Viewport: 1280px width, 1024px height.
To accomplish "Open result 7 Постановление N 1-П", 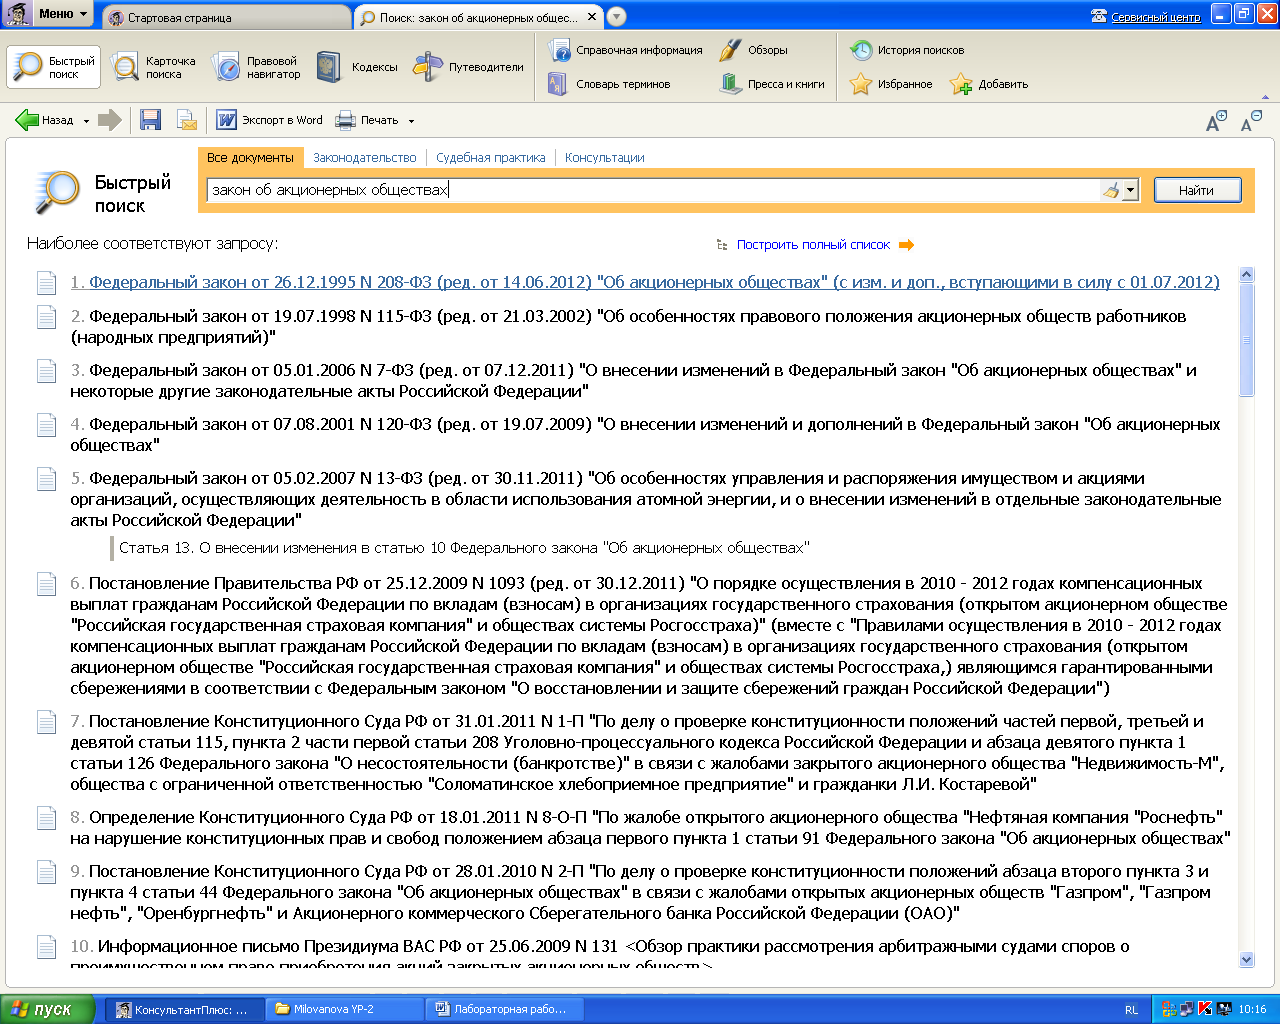I will pyautogui.click(x=647, y=752).
